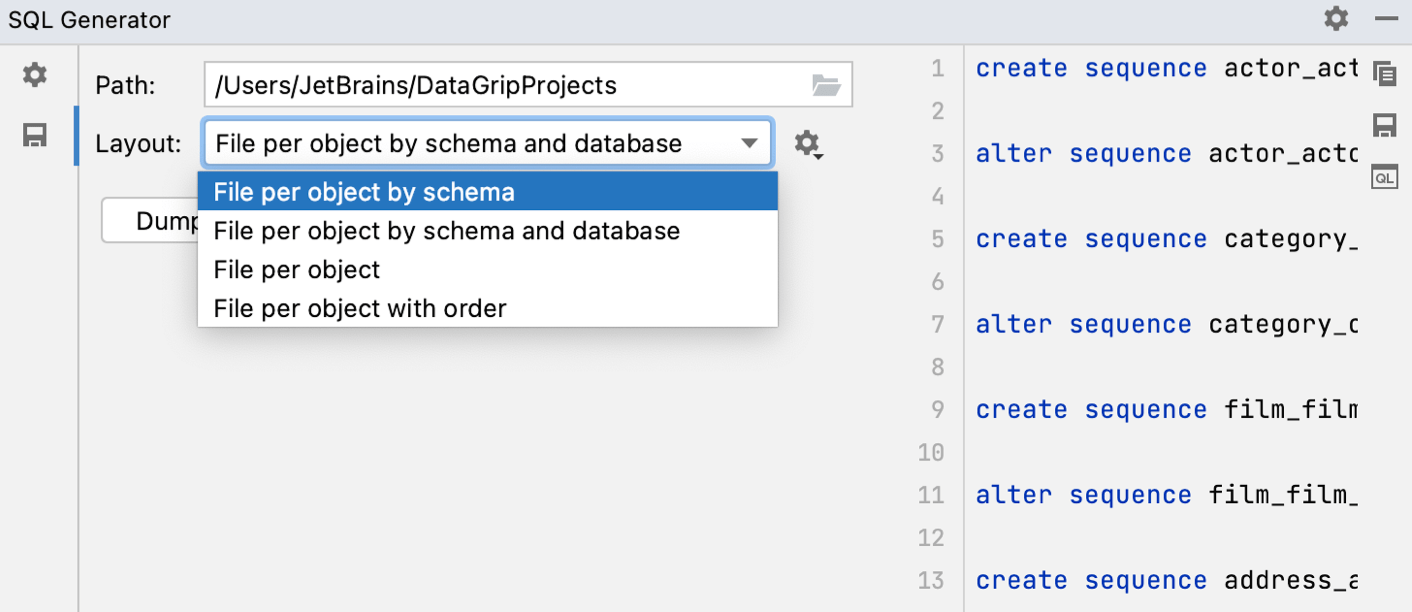Viewport: 1412px width, 612px height.
Task: Click the Layout combo box field
Action: pyautogui.click(x=470, y=144)
